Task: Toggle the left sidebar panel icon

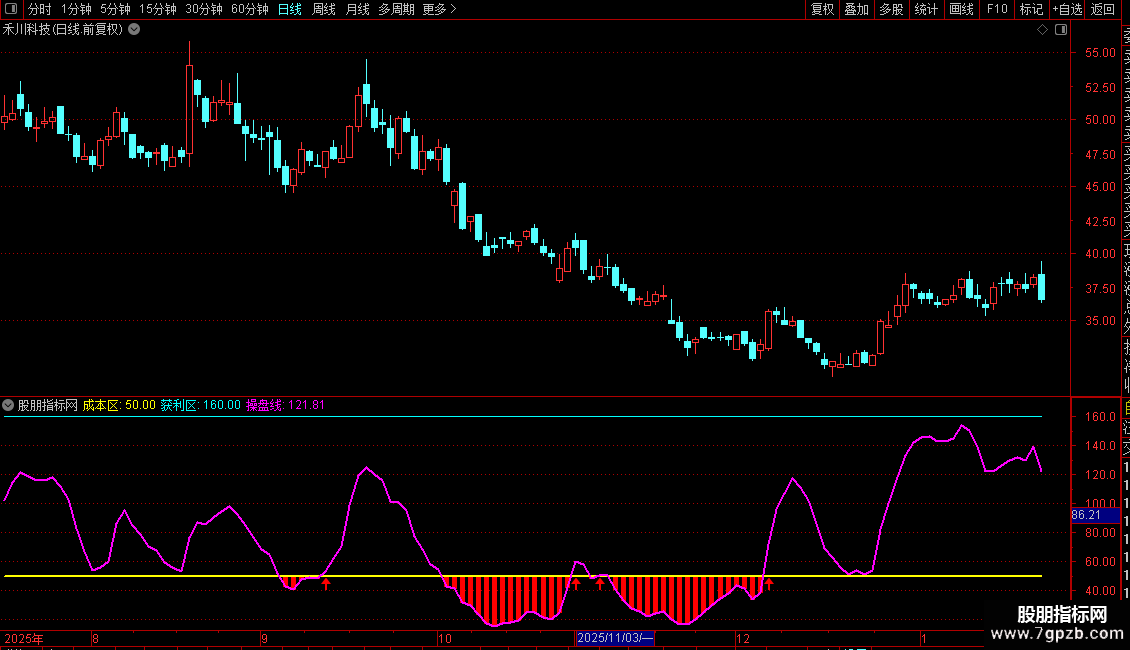Action: point(11,10)
